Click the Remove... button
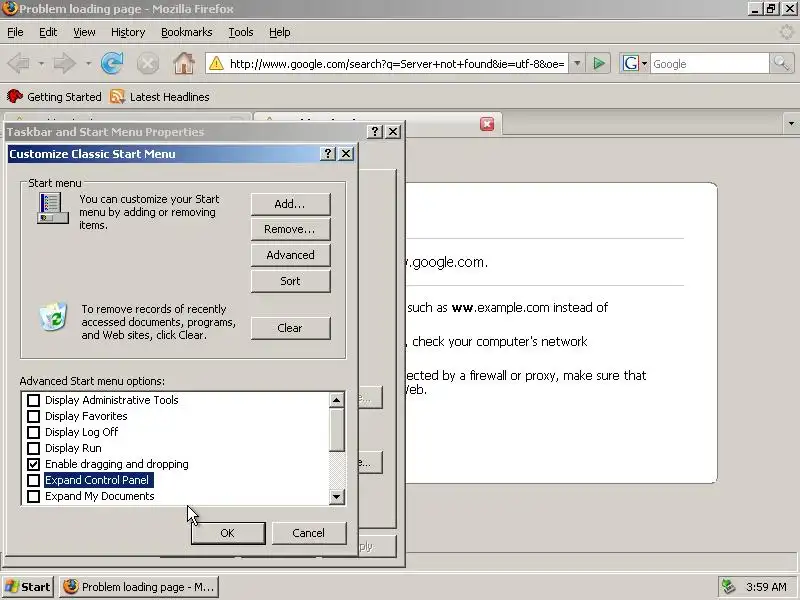The image size is (800, 600). coord(290,230)
